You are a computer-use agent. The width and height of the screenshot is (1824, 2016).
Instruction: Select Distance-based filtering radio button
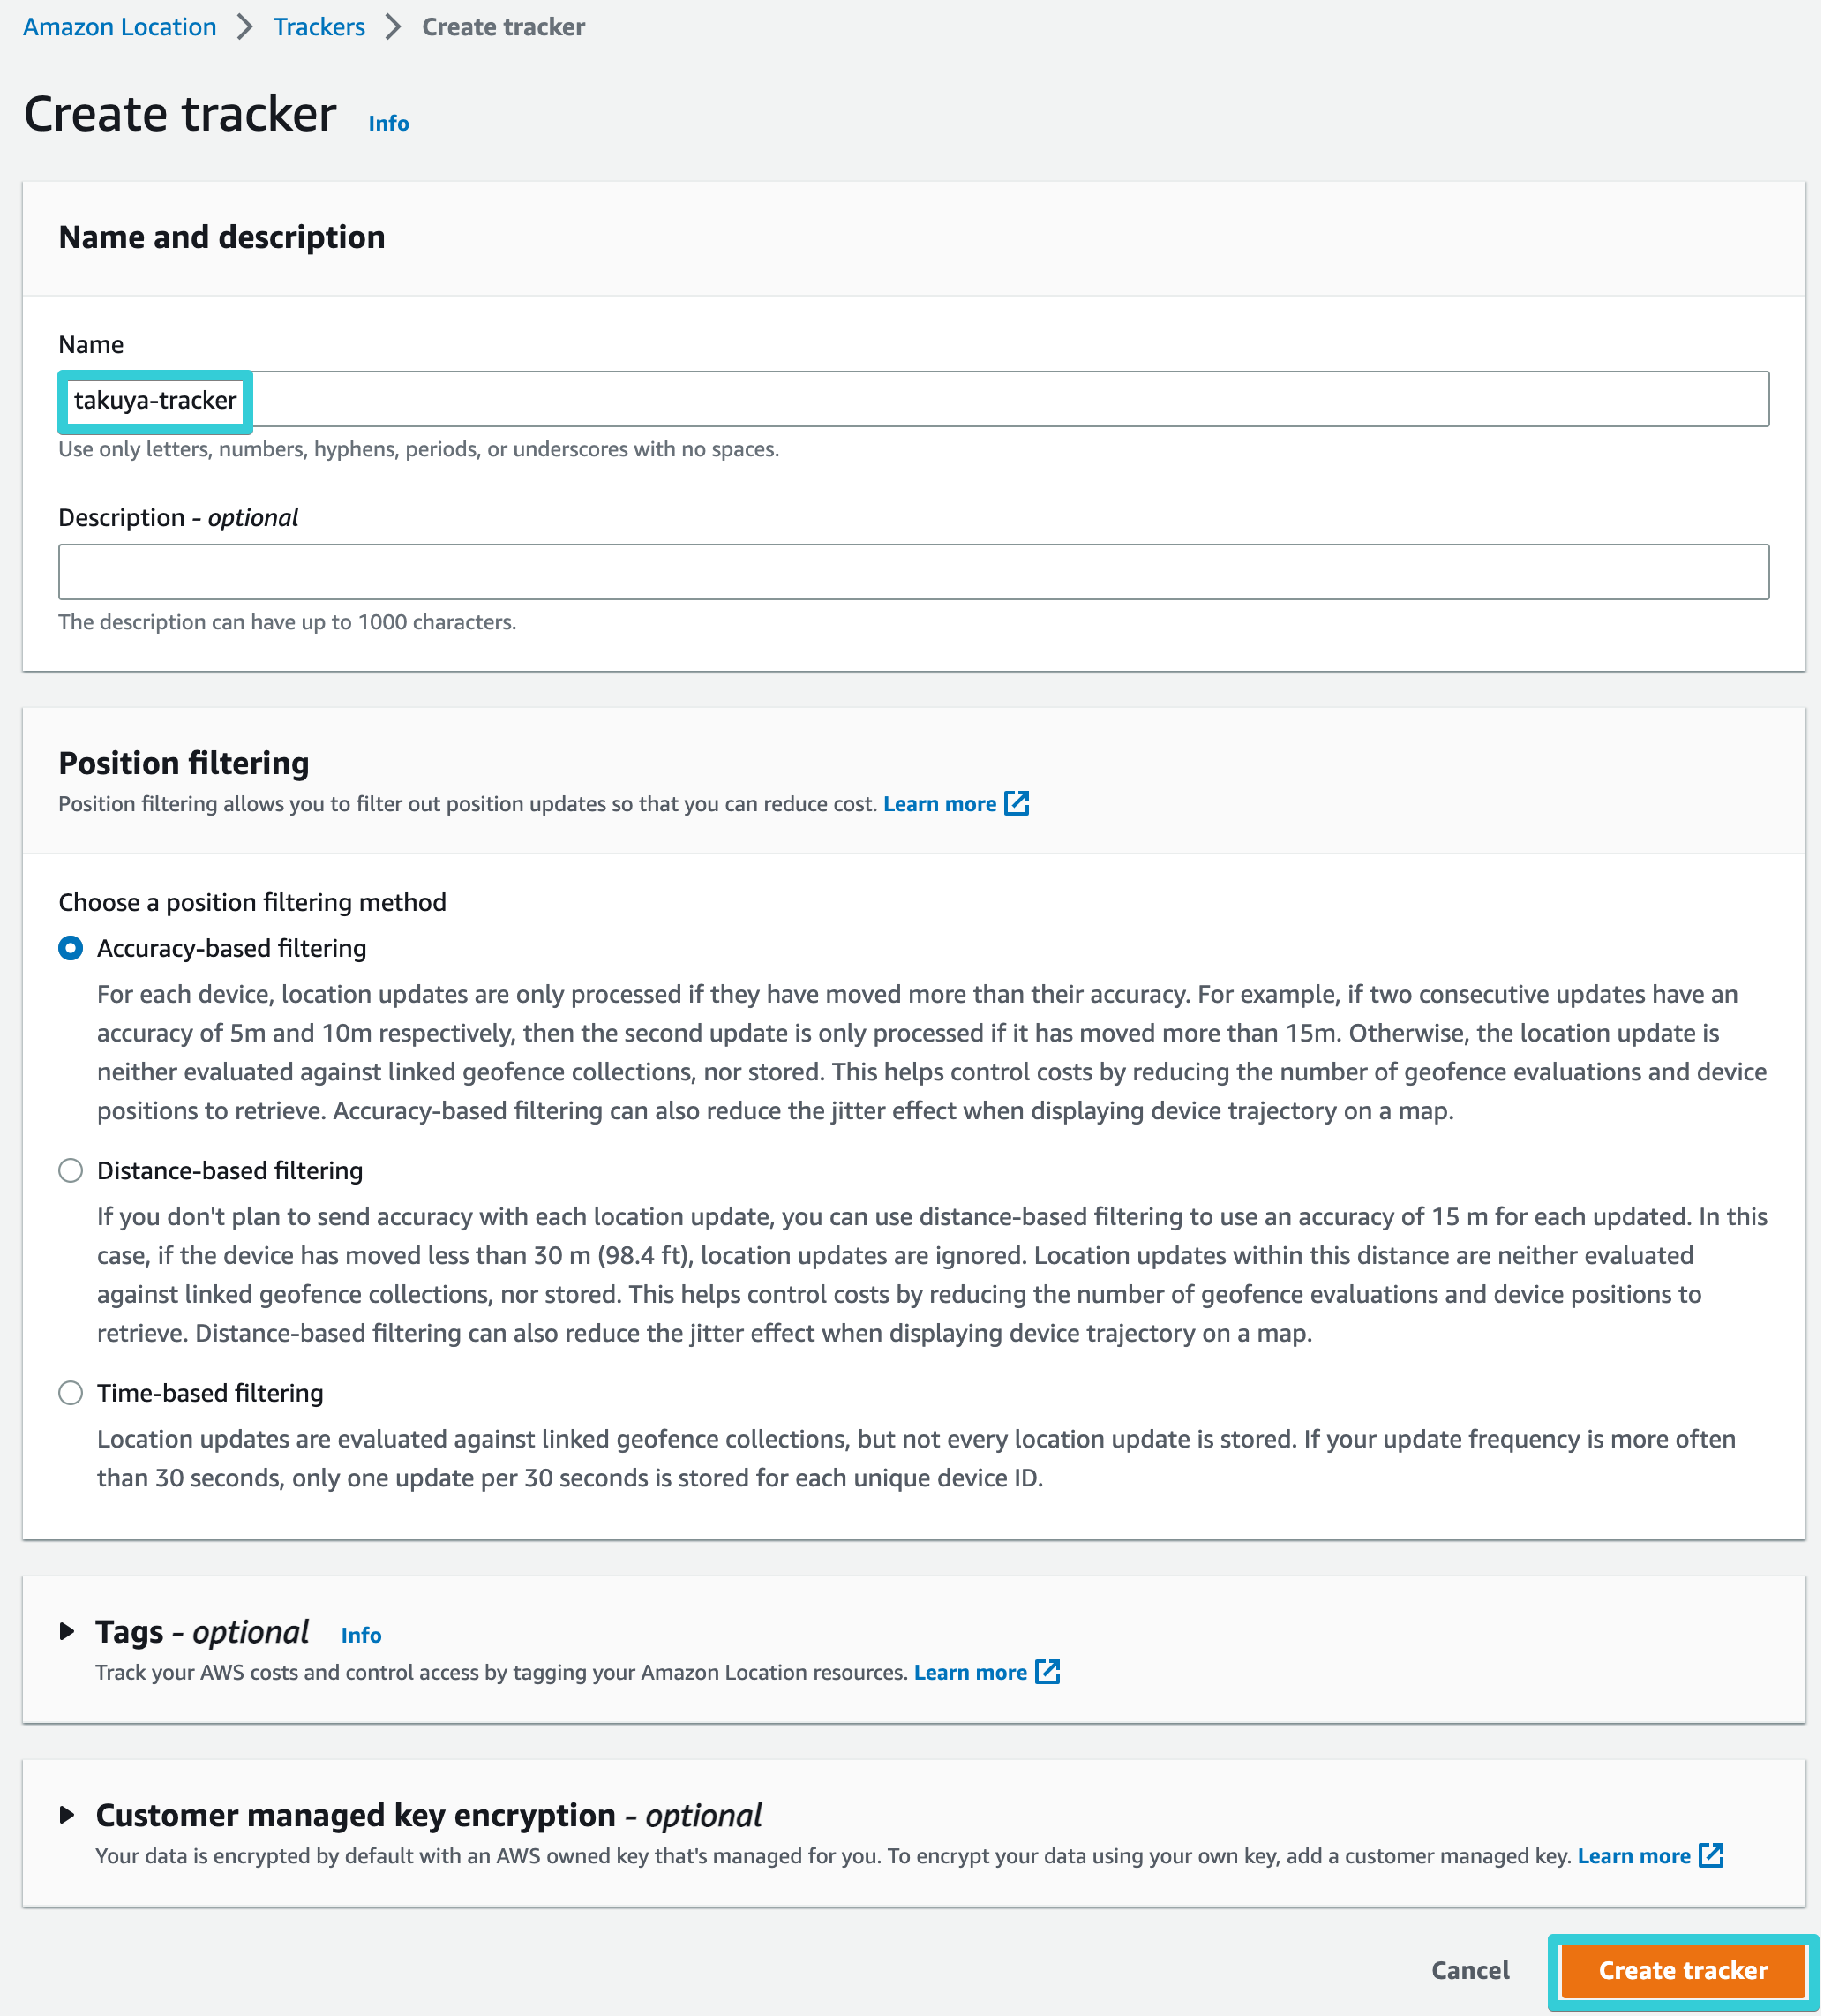point(70,1170)
